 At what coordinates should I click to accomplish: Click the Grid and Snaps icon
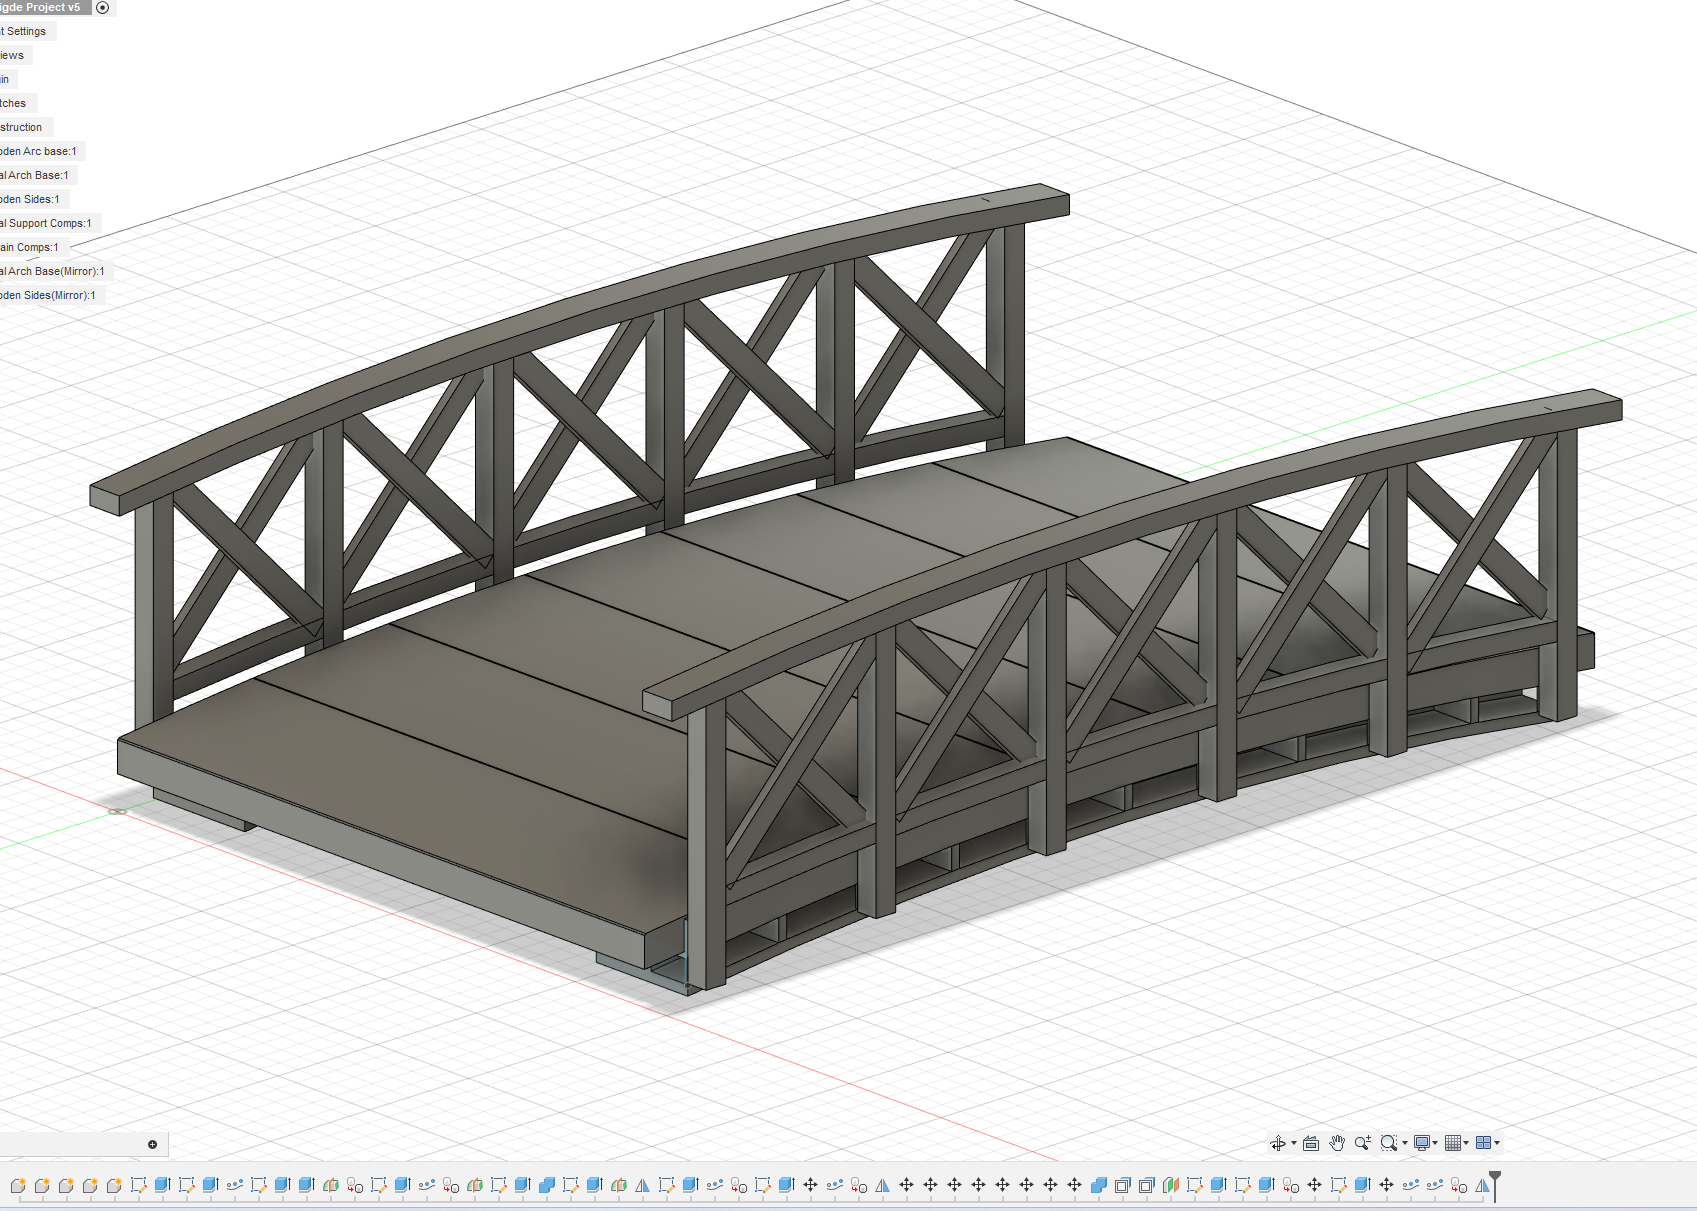tap(1453, 1143)
